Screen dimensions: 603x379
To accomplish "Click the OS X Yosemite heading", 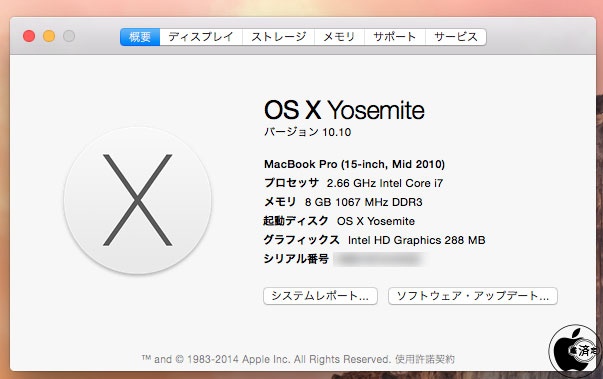I will click(344, 110).
